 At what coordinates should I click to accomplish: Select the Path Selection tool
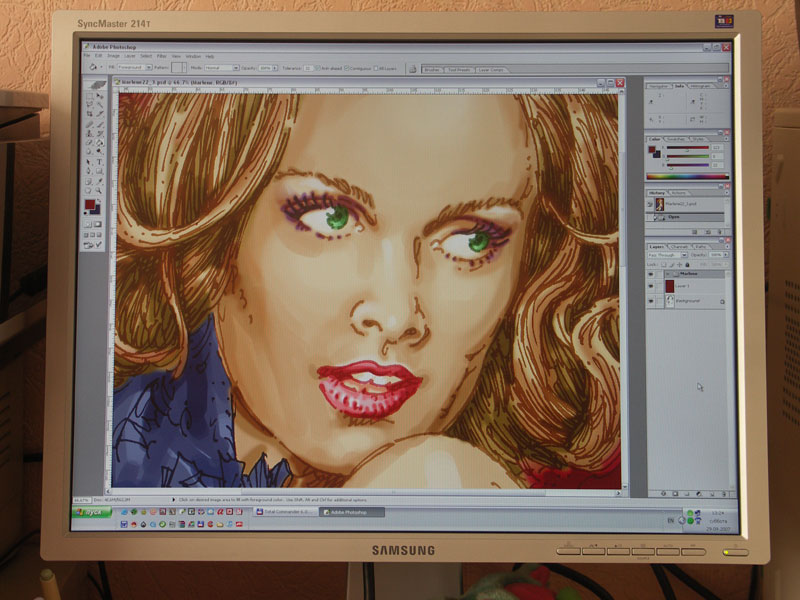tap(90, 162)
